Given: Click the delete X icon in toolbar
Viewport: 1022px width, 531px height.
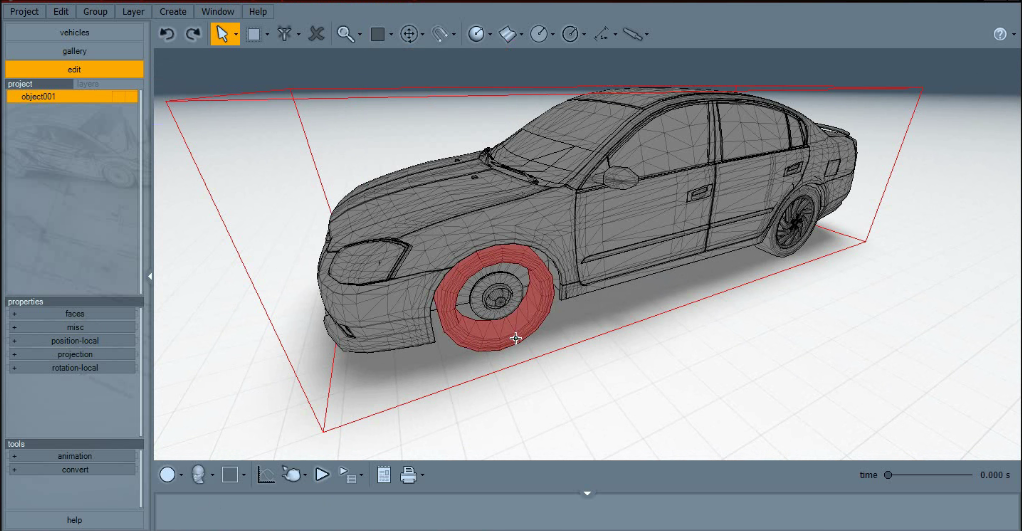Looking at the screenshot, I should tap(316, 34).
